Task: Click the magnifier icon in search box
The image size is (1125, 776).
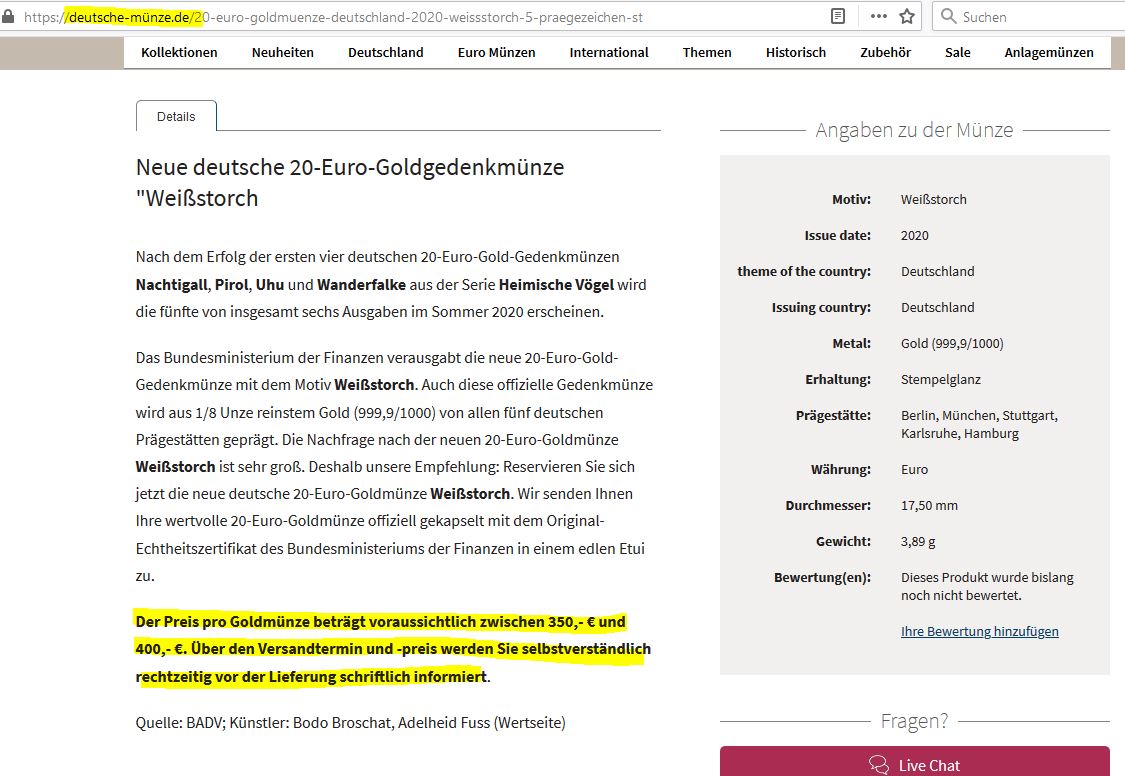Action: point(947,17)
